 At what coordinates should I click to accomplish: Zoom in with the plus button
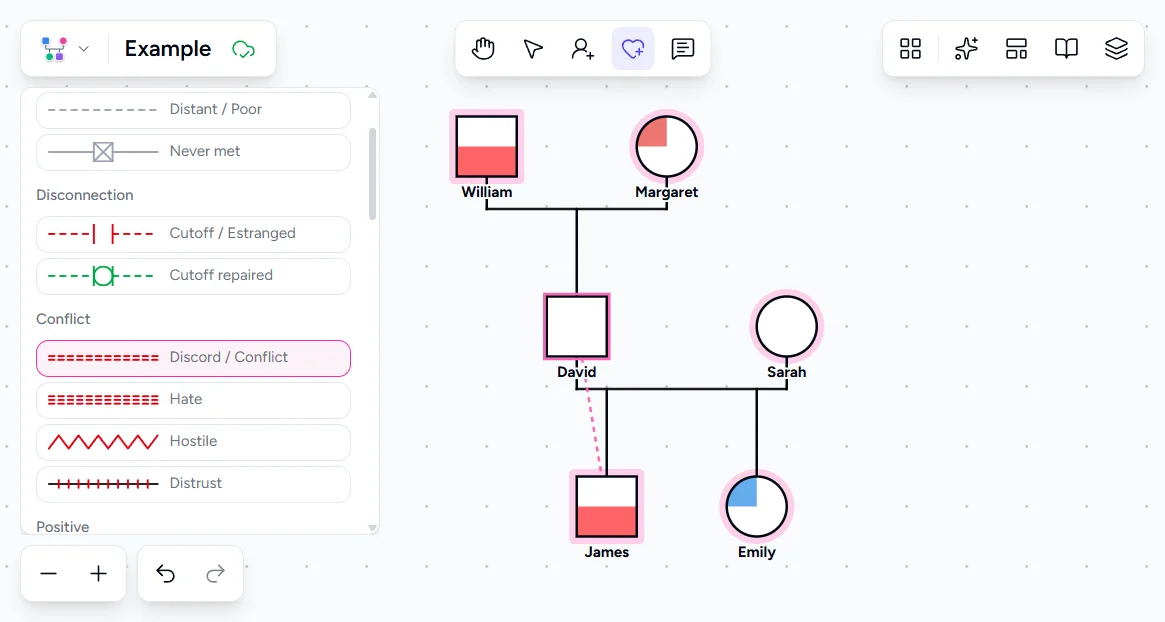coord(98,574)
